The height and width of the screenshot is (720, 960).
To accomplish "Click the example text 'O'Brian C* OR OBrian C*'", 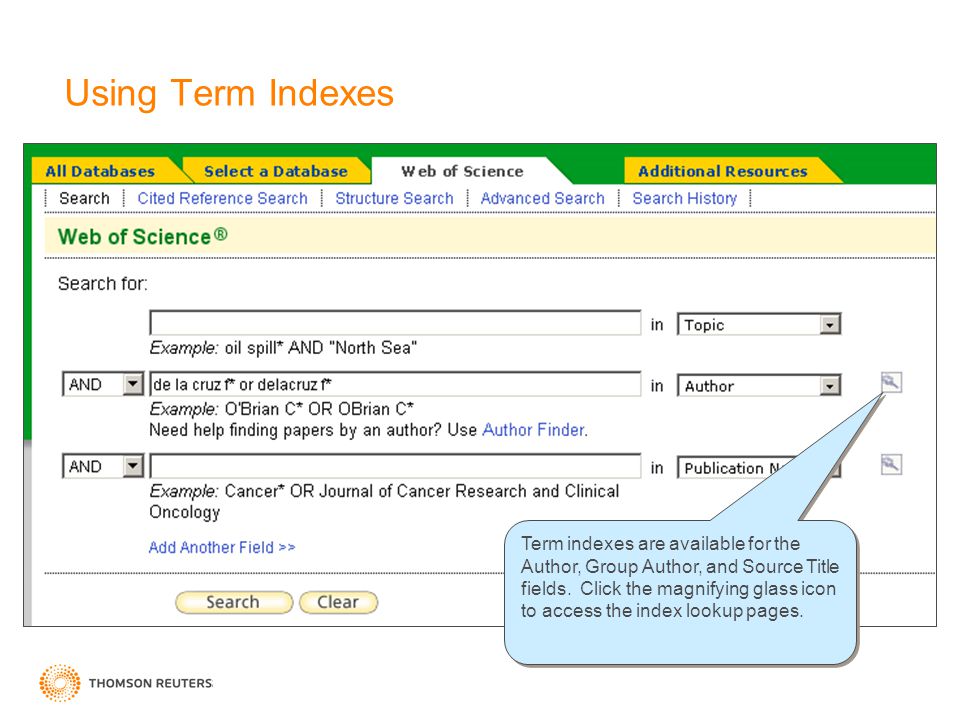I will click(319, 408).
